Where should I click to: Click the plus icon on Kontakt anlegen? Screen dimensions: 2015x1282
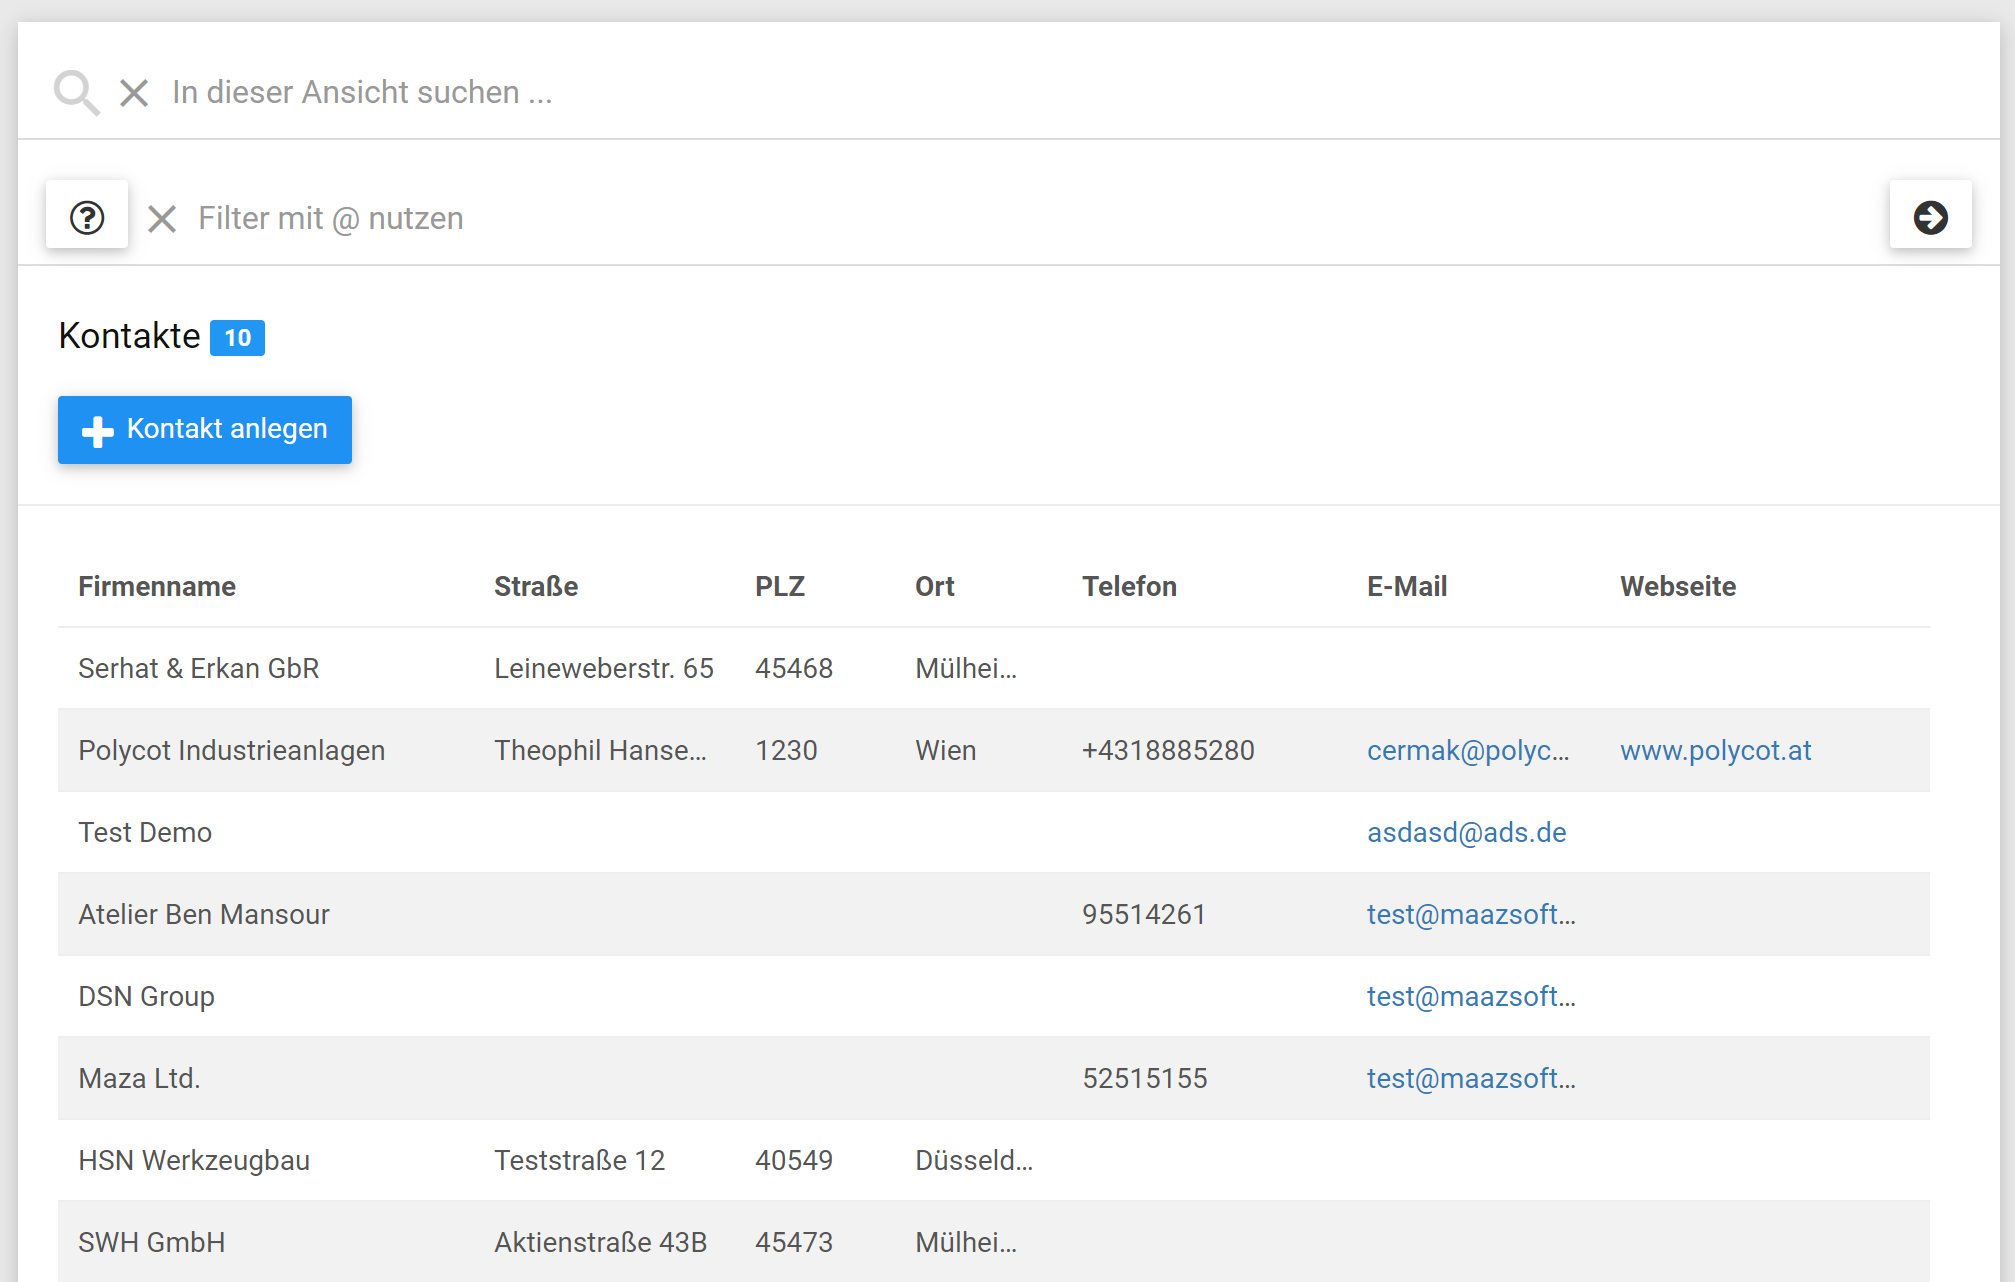[x=97, y=431]
